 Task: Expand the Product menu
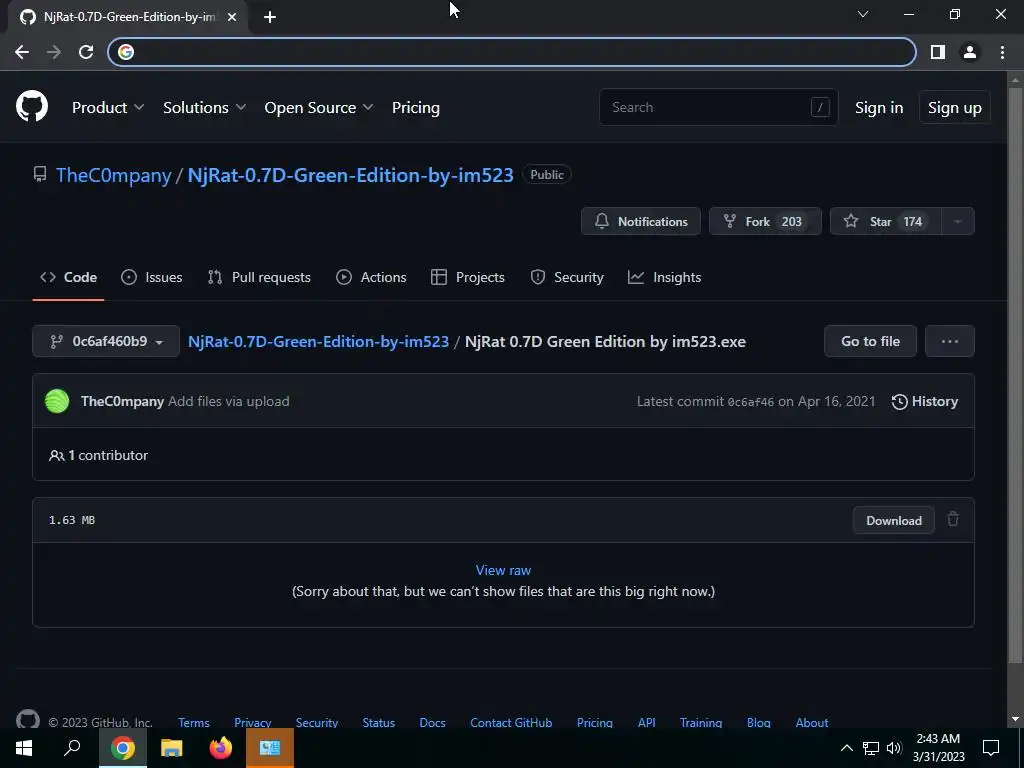point(108,107)
